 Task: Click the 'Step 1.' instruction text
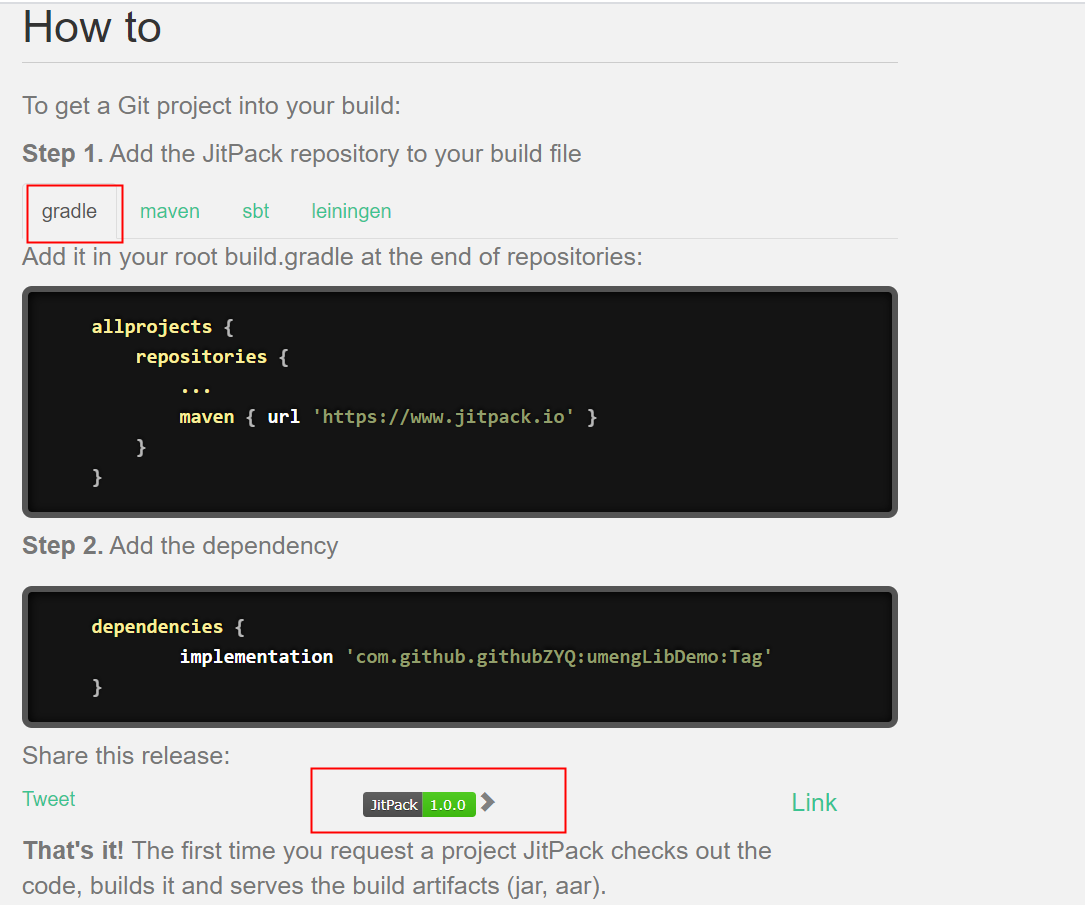click(x=302, y=154)
